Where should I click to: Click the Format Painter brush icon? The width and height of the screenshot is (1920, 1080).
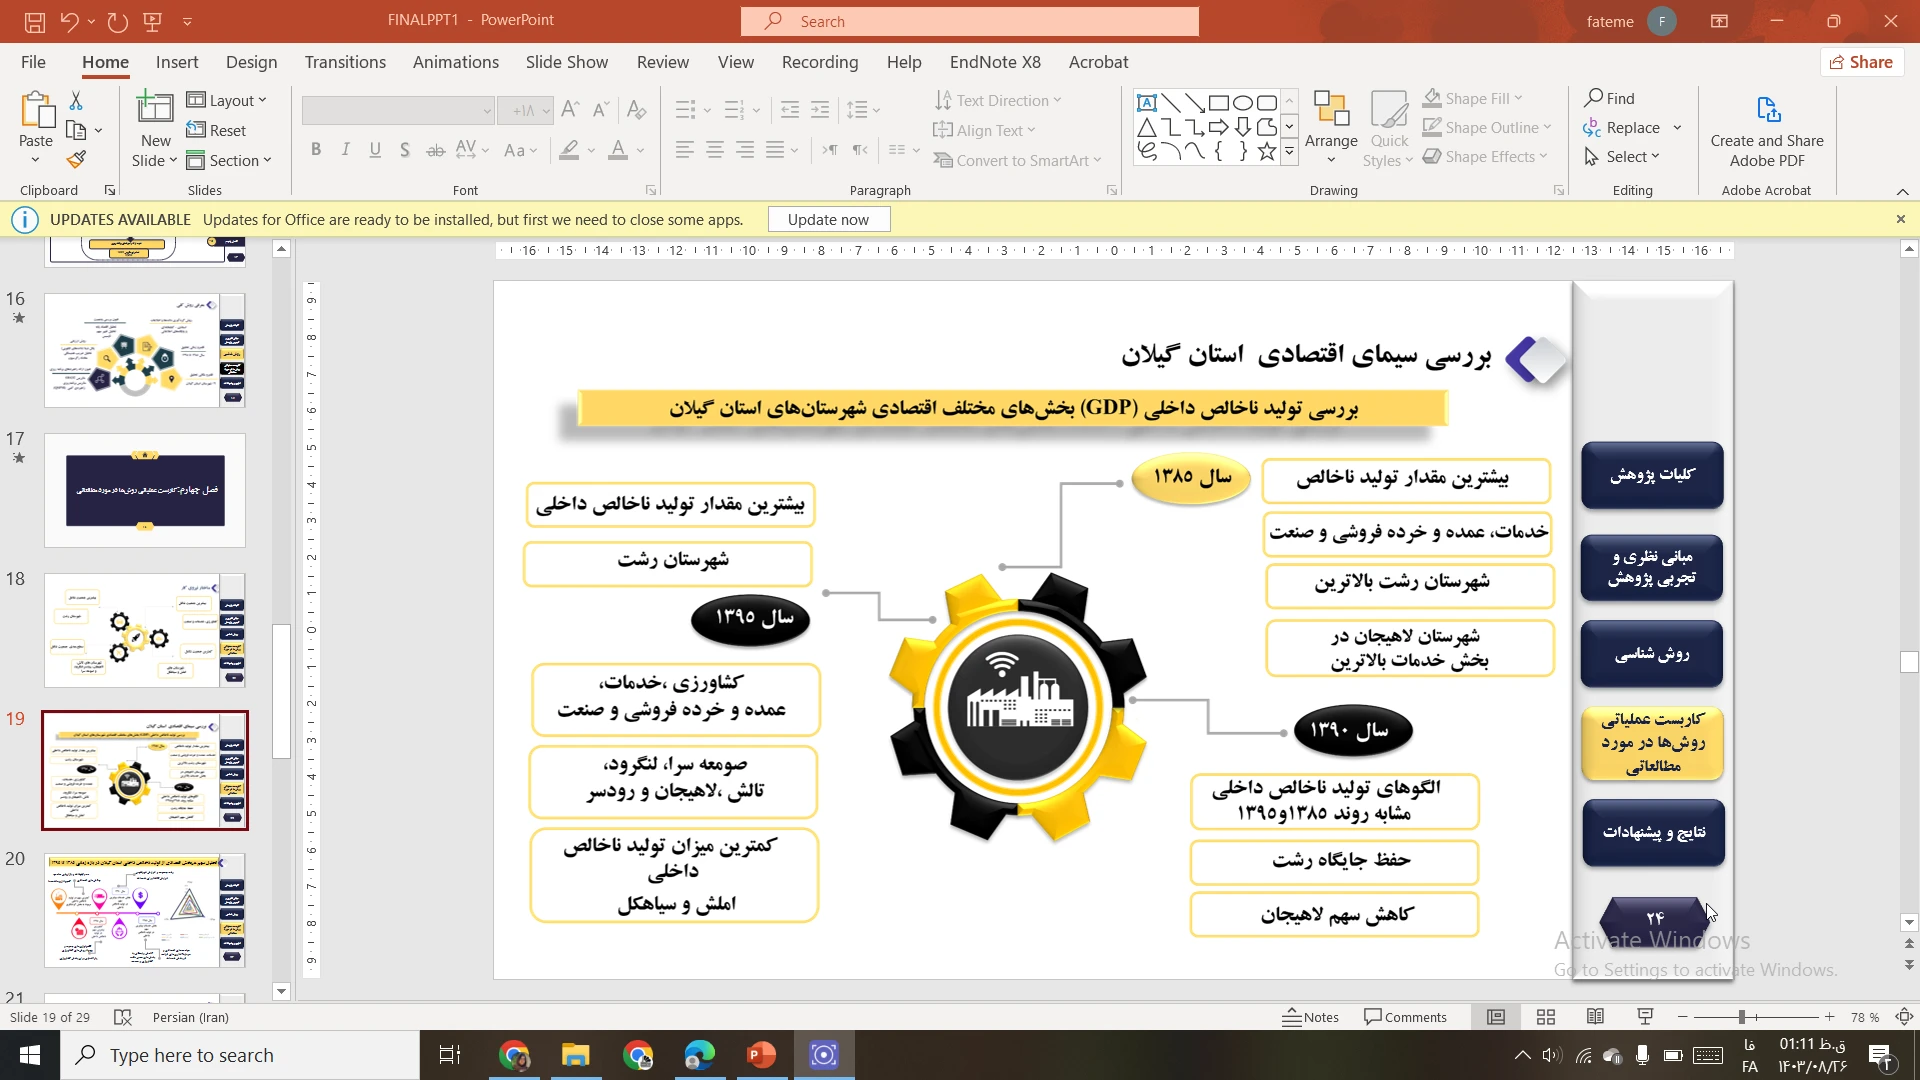point(76,160)
